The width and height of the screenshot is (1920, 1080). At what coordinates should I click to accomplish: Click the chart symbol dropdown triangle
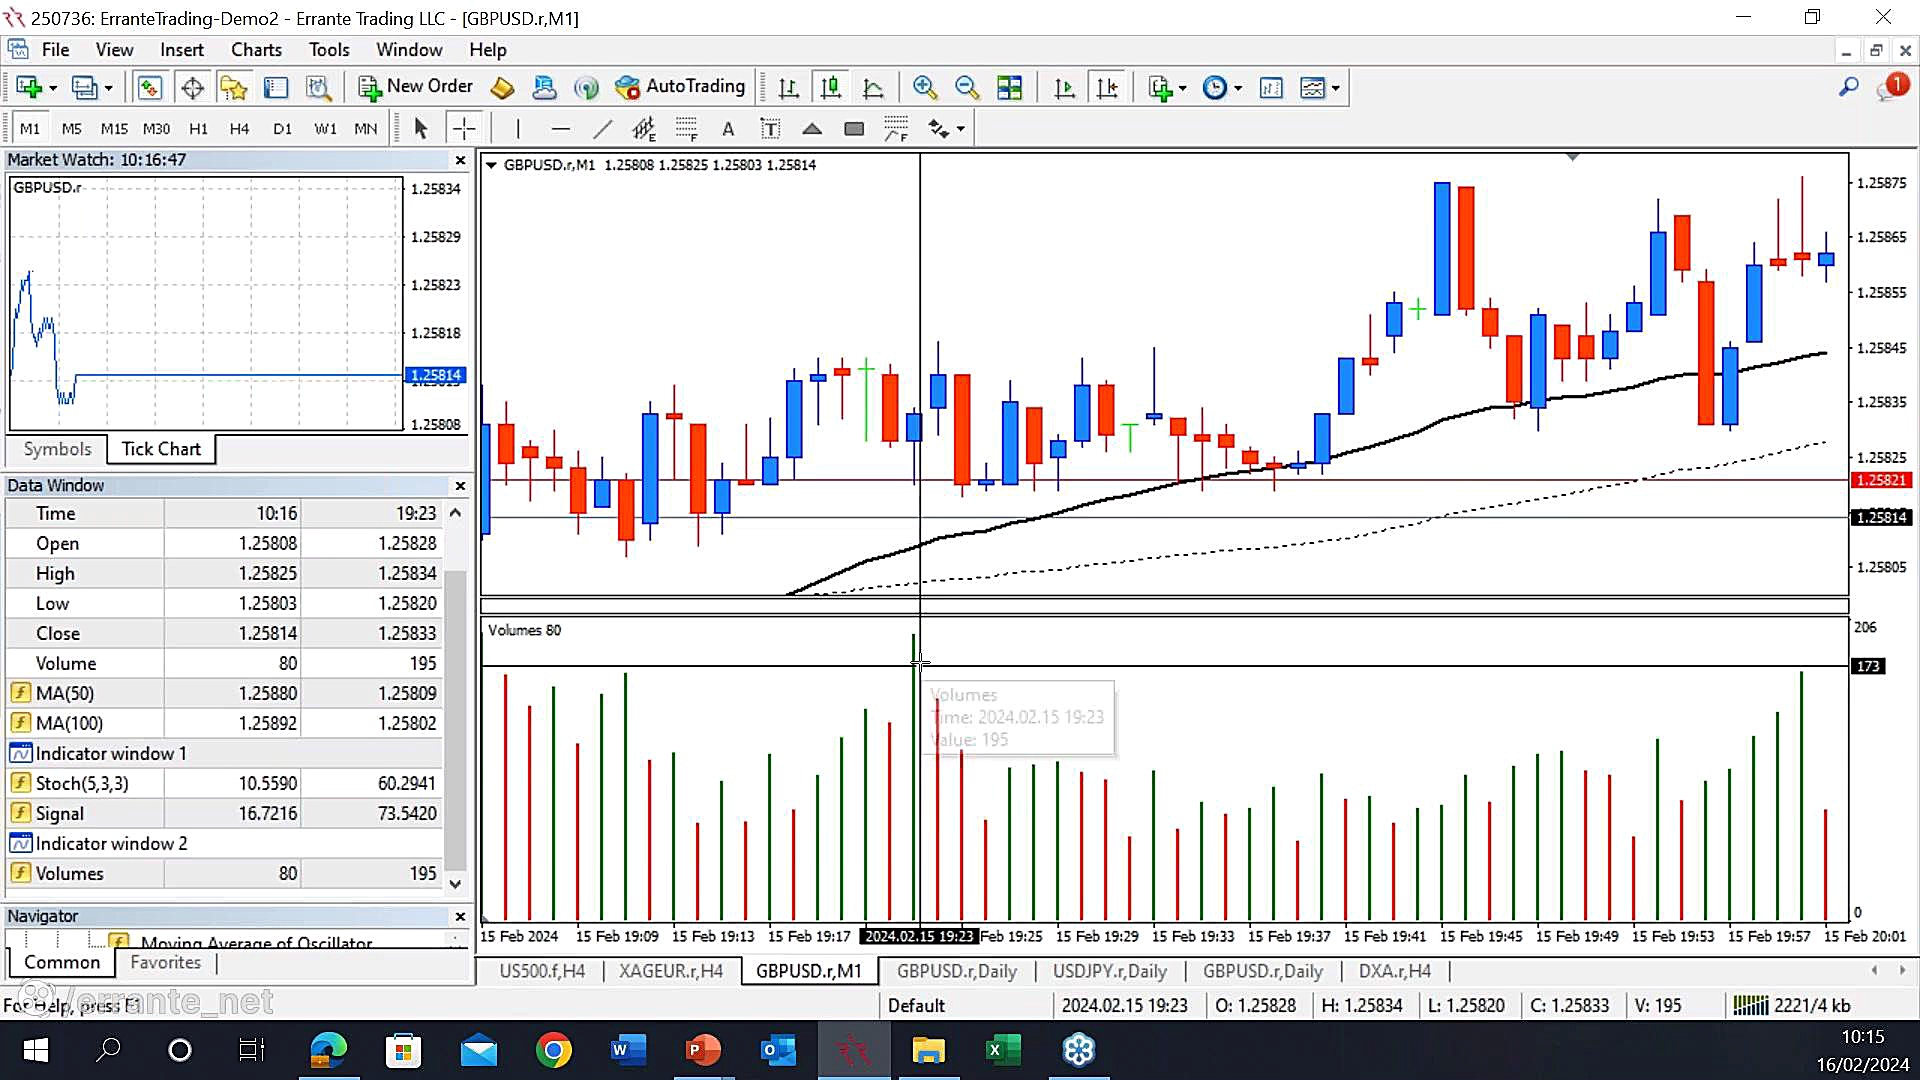point(491,165)
